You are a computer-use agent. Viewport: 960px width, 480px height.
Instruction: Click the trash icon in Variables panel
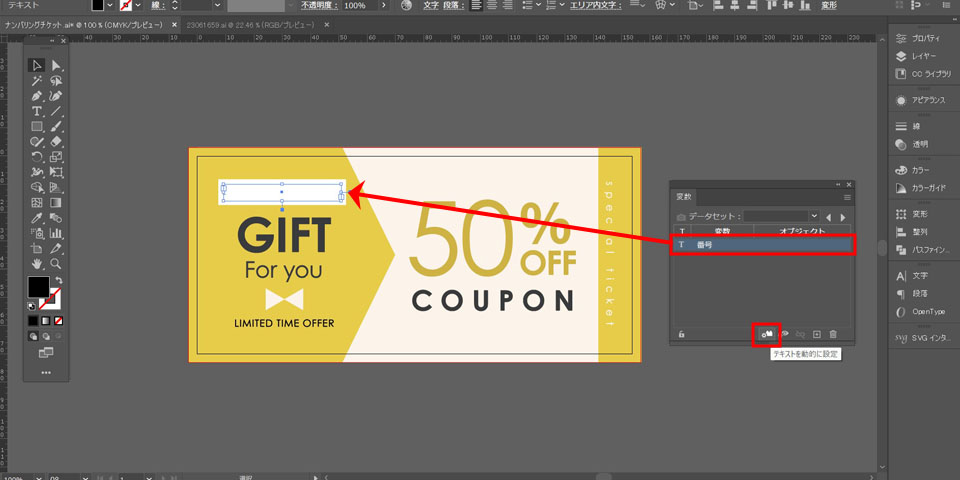[833, 334]
